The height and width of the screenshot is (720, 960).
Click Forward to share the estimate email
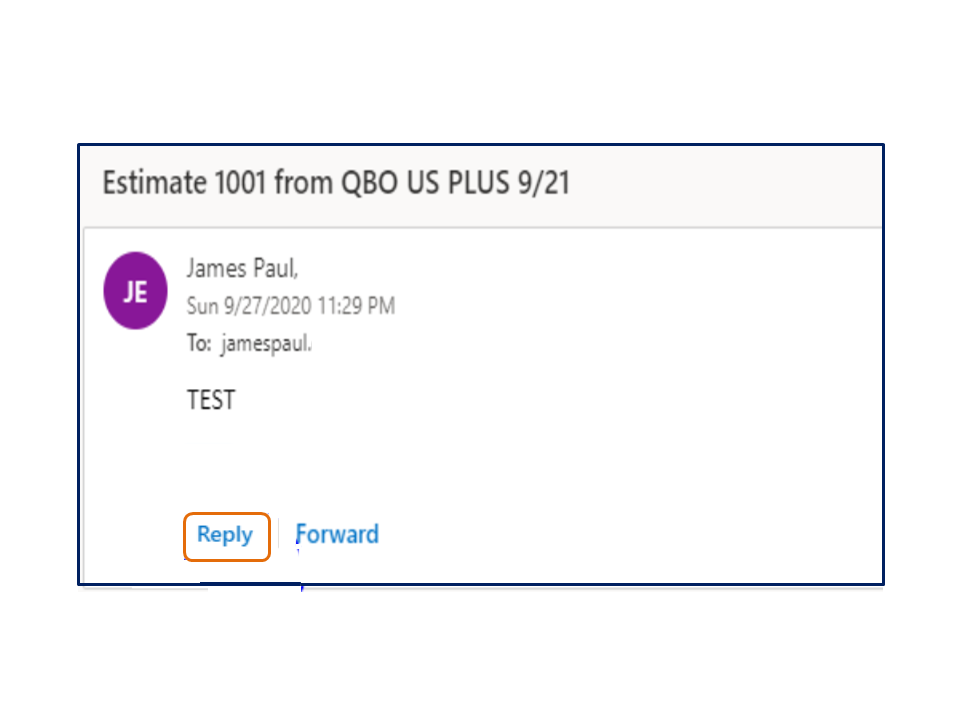point(337,534)
